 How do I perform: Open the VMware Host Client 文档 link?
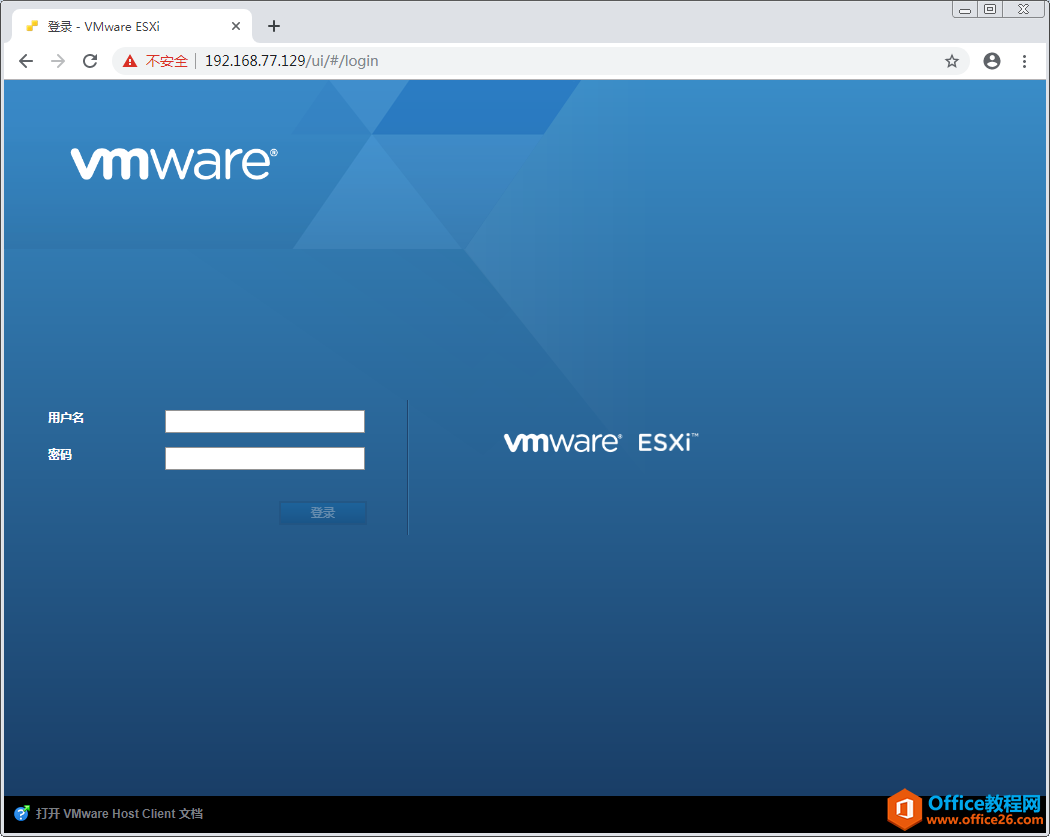click(119, 814)
